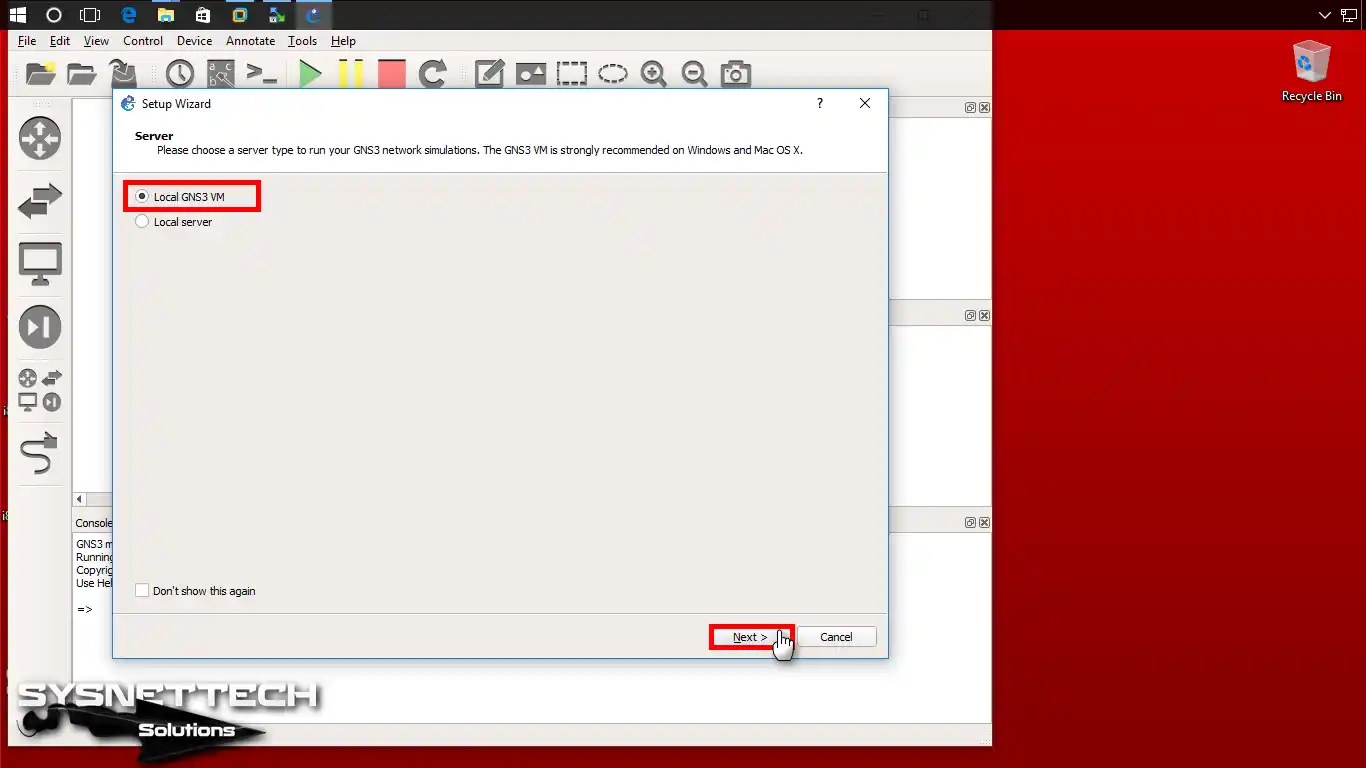Open the Edit menu
Image resolution: width=1366 pixels, height=768 pixels.
click(60, 41)
